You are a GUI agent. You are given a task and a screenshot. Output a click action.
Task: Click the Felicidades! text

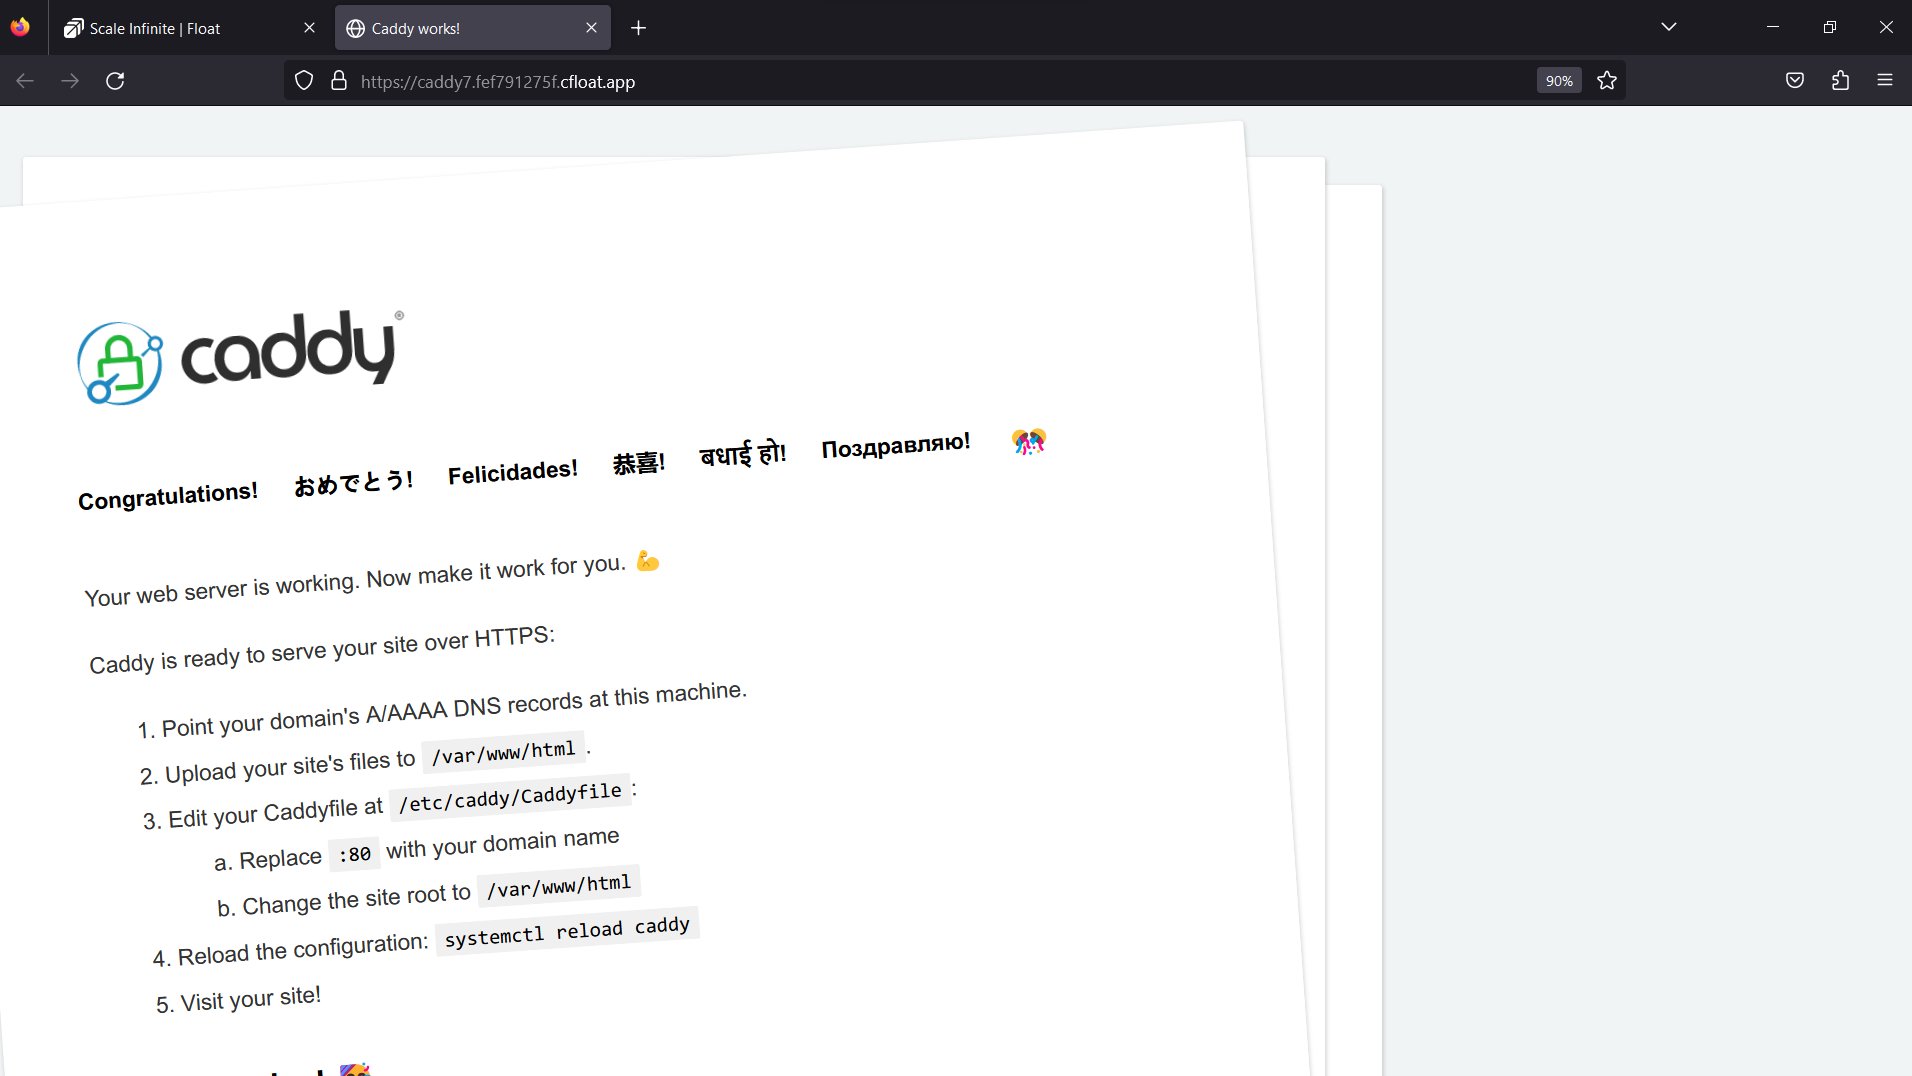click(513, 472)
